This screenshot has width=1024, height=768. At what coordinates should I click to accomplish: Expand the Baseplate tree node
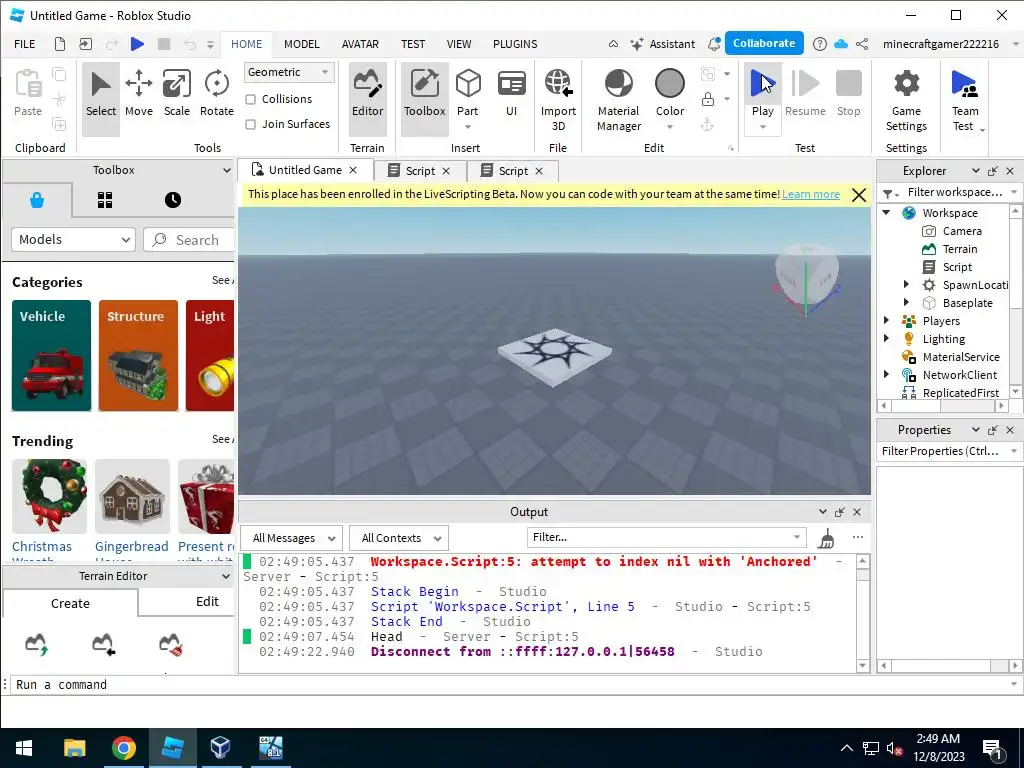tap(906, 302)
